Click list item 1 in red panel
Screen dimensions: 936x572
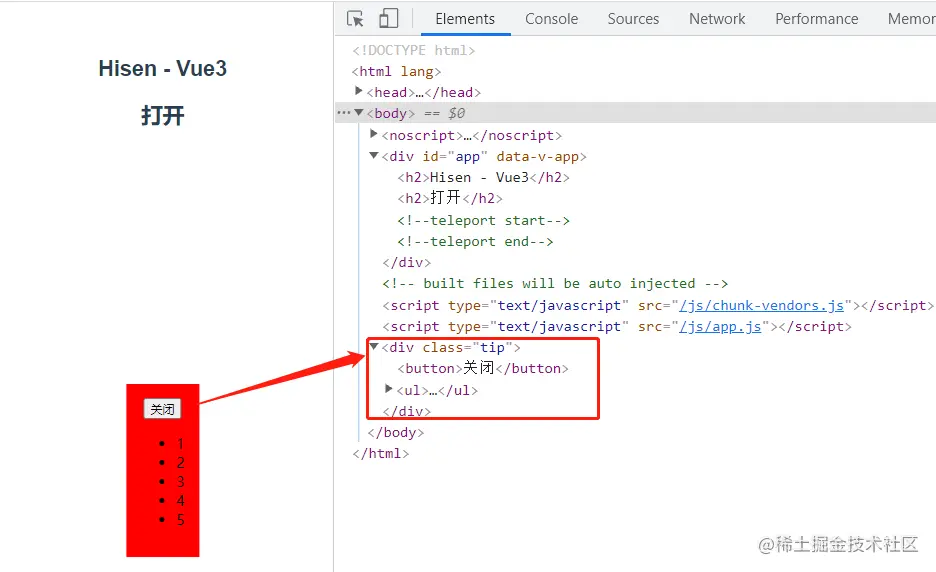pos(180,444)
